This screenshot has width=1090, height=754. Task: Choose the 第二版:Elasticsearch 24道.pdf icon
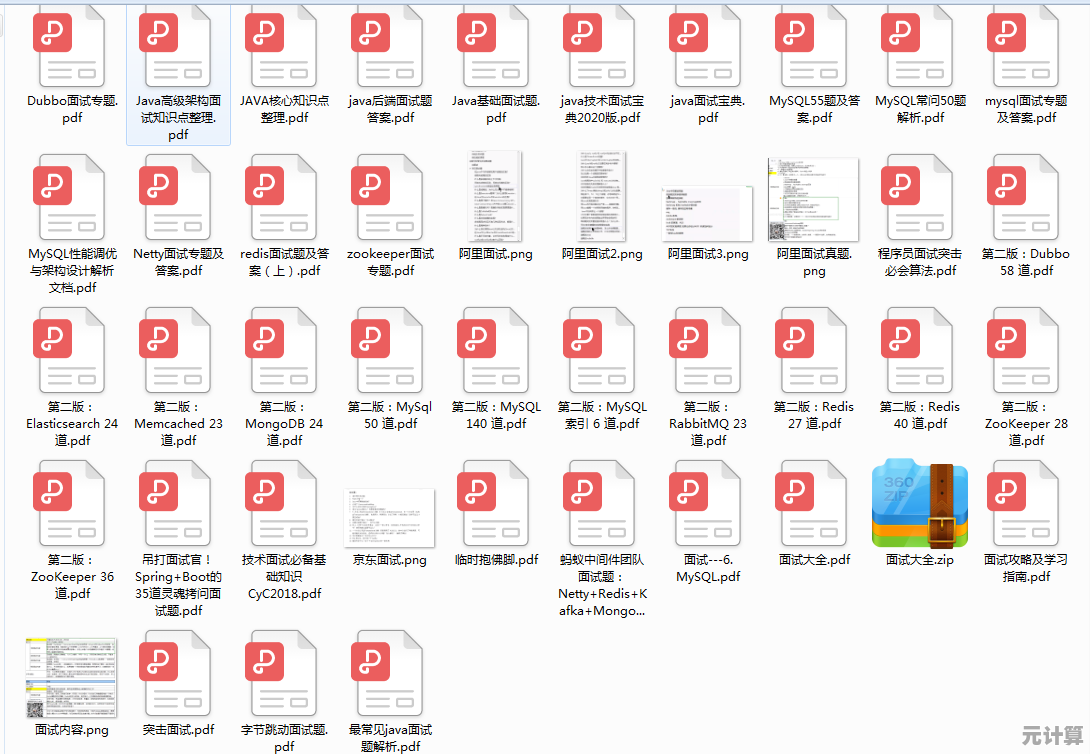tap(72, 352)
